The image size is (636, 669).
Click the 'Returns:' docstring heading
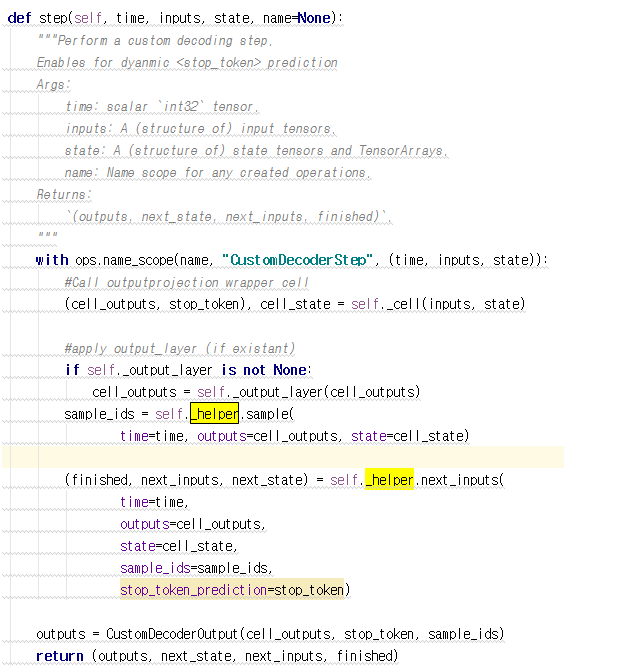(x=64, y=195)
